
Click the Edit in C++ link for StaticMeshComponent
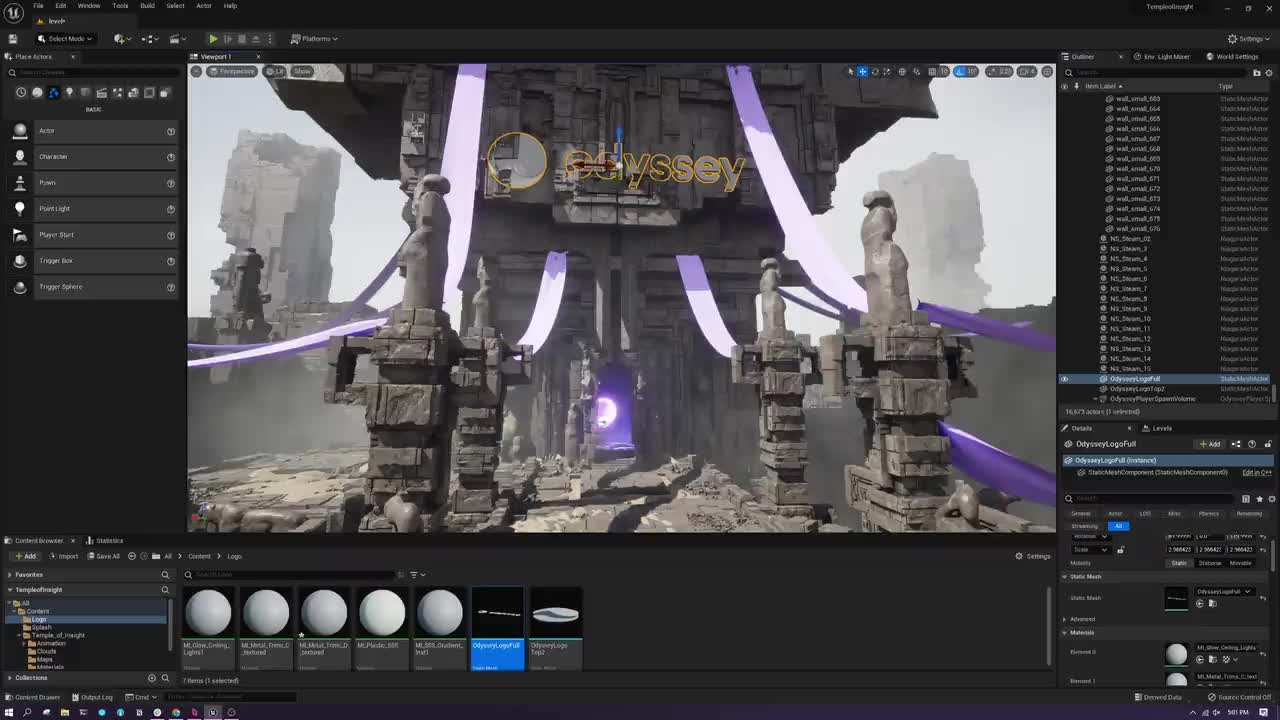[x=1256, y=473]
